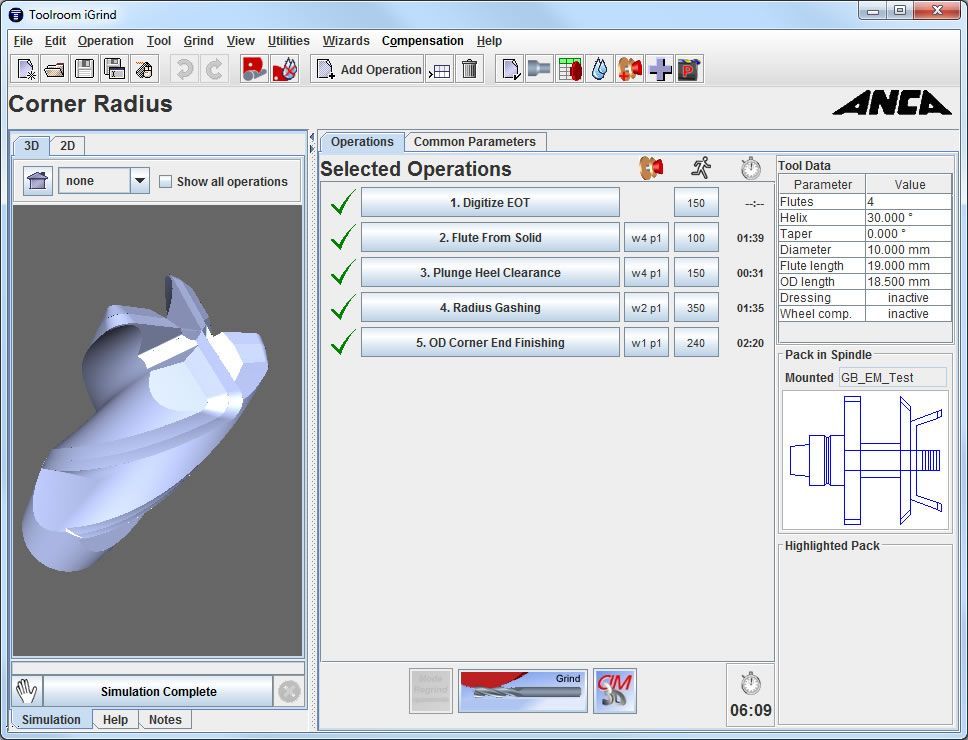Toggle checkmark for OD Corner End Finishing

click(343, 342)
